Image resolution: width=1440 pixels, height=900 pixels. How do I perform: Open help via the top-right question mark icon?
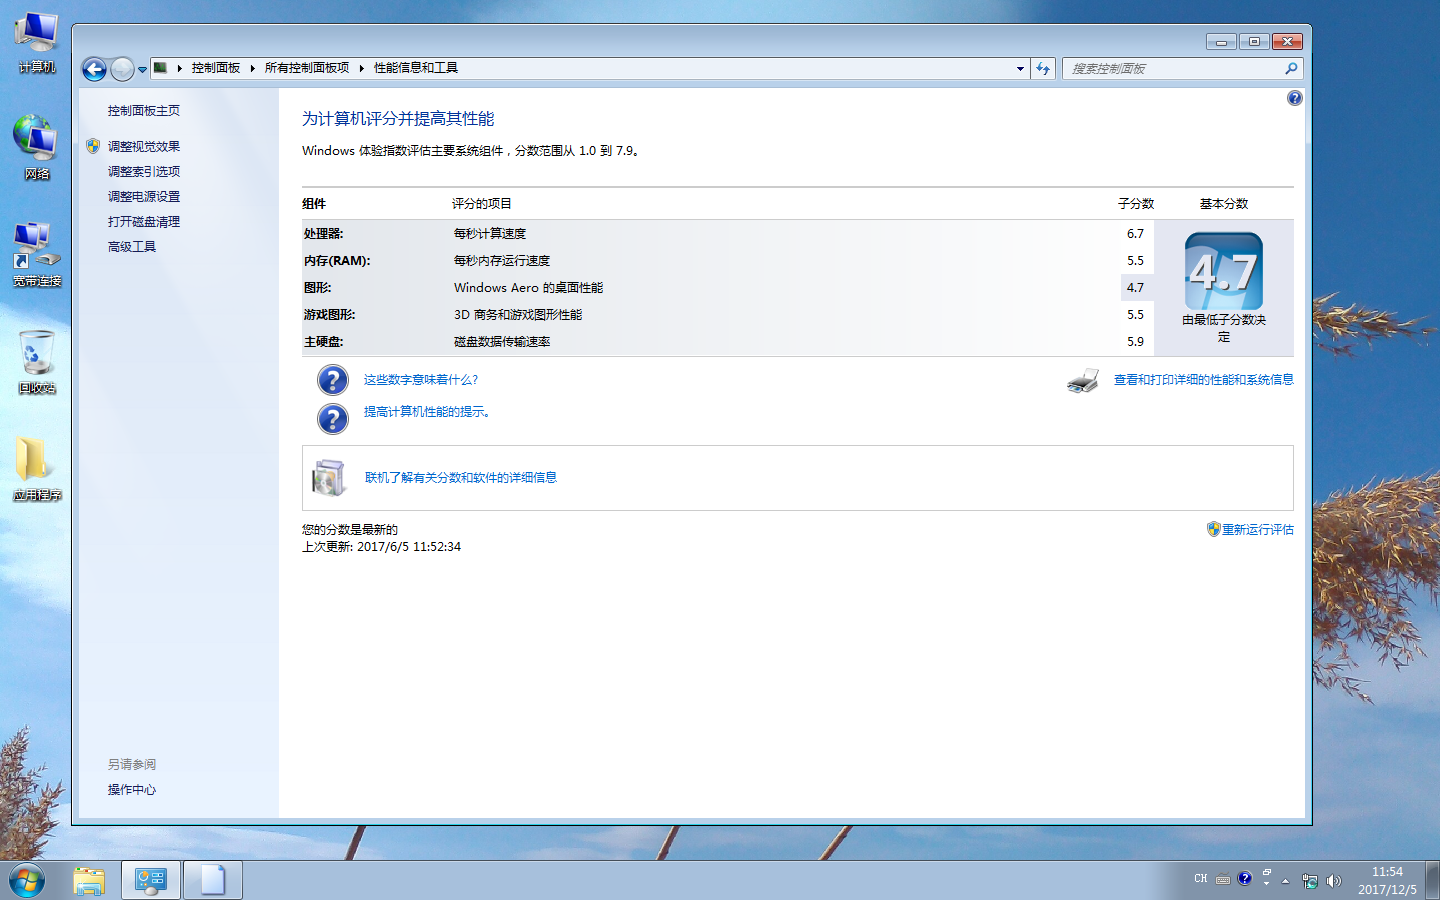pos(1294,98)
